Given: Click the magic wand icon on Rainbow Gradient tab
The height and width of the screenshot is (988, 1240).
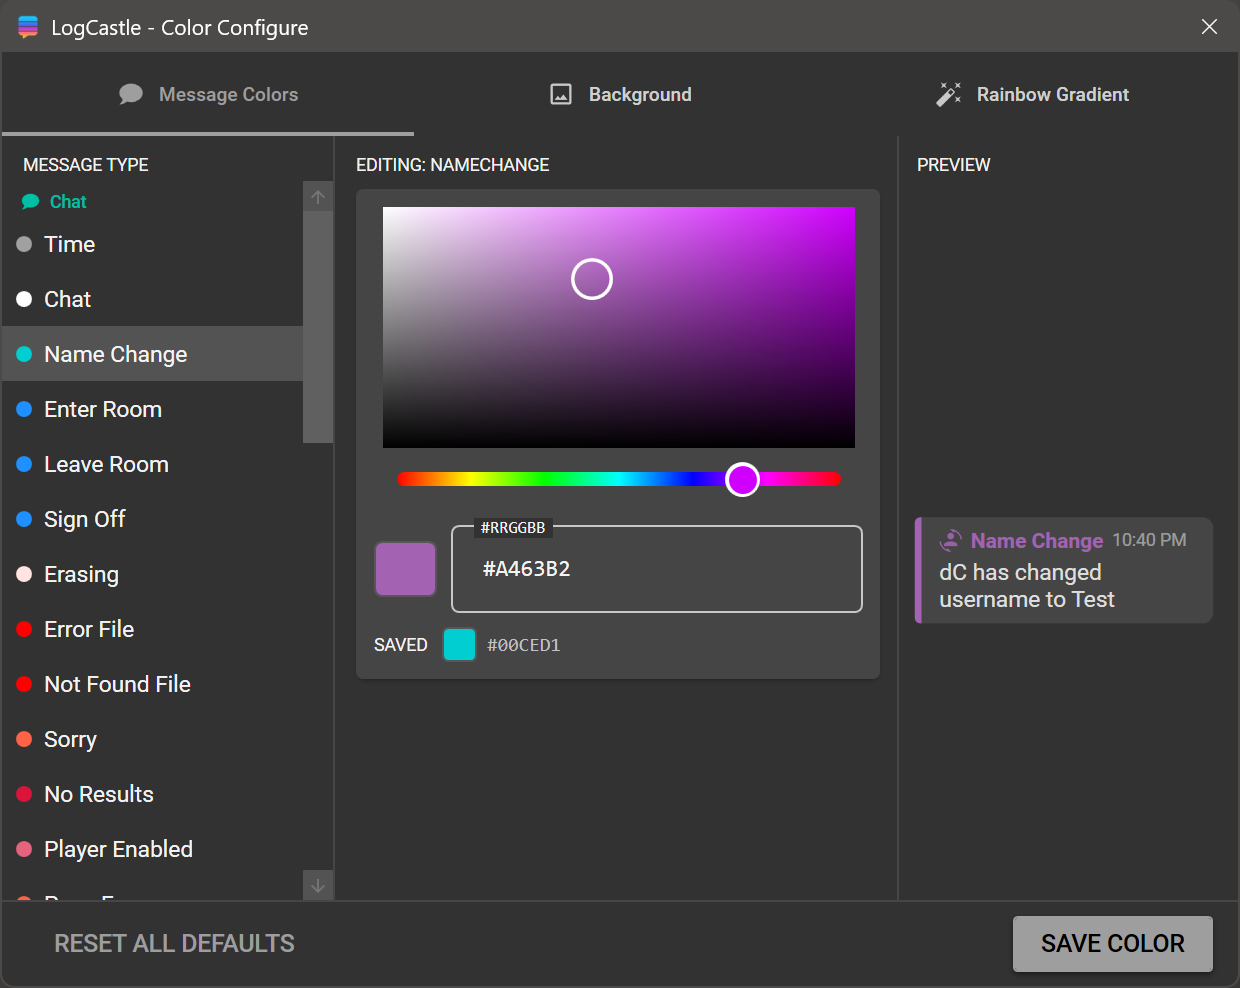Looking at the screenshot, I should pyautogui.click(x=949, y=93).
